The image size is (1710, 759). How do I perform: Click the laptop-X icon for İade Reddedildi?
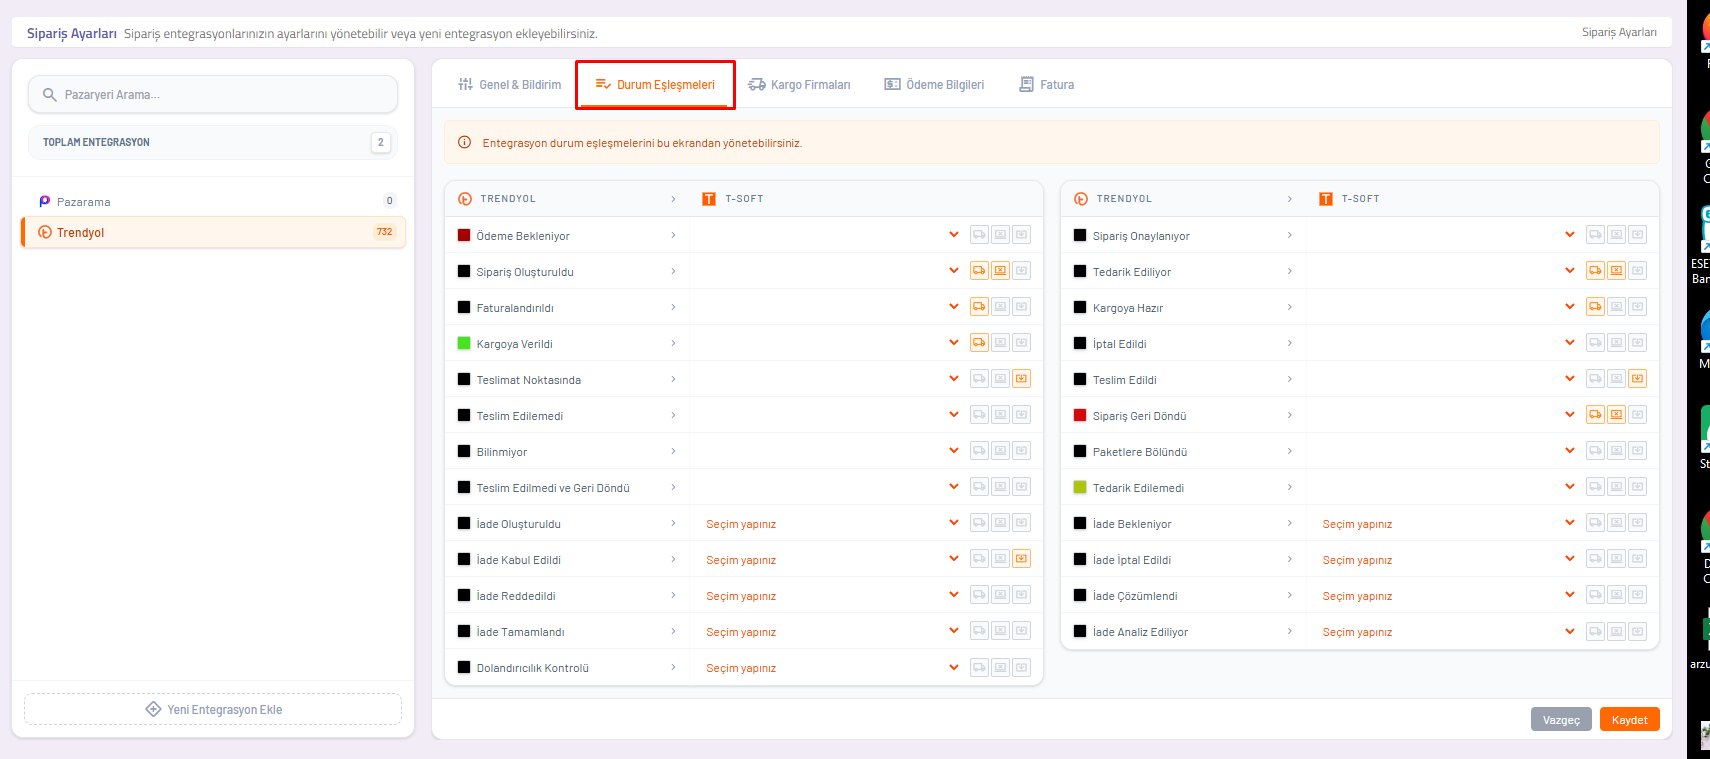tap(1000, 595)
